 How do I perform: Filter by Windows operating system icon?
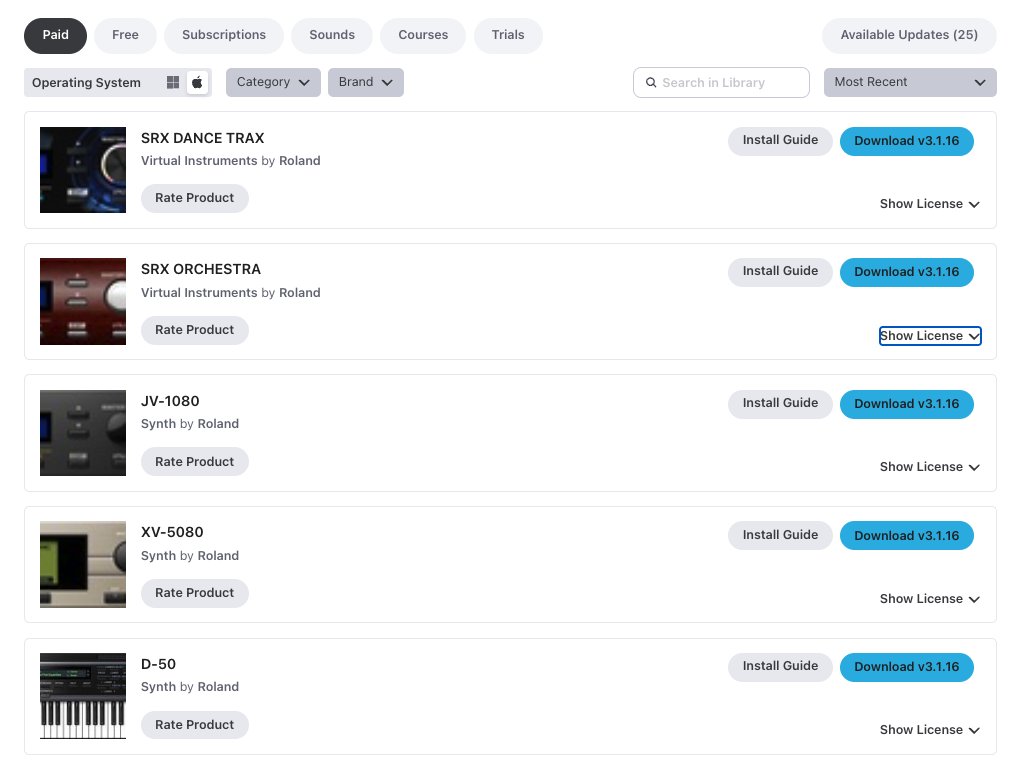pos(173,83)
